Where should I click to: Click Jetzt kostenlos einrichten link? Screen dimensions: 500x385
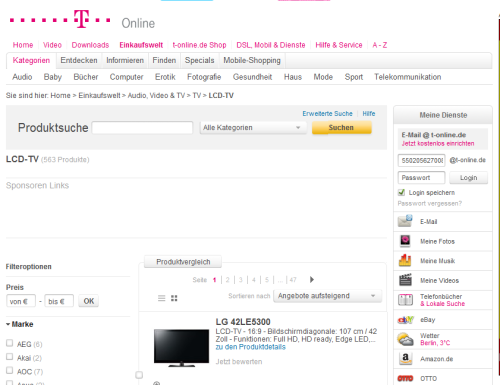pos(438,144)
